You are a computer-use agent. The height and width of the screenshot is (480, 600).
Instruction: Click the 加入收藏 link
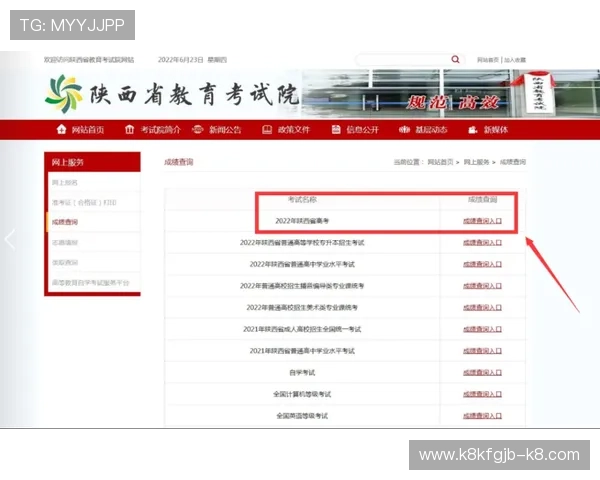coord(515,60)
